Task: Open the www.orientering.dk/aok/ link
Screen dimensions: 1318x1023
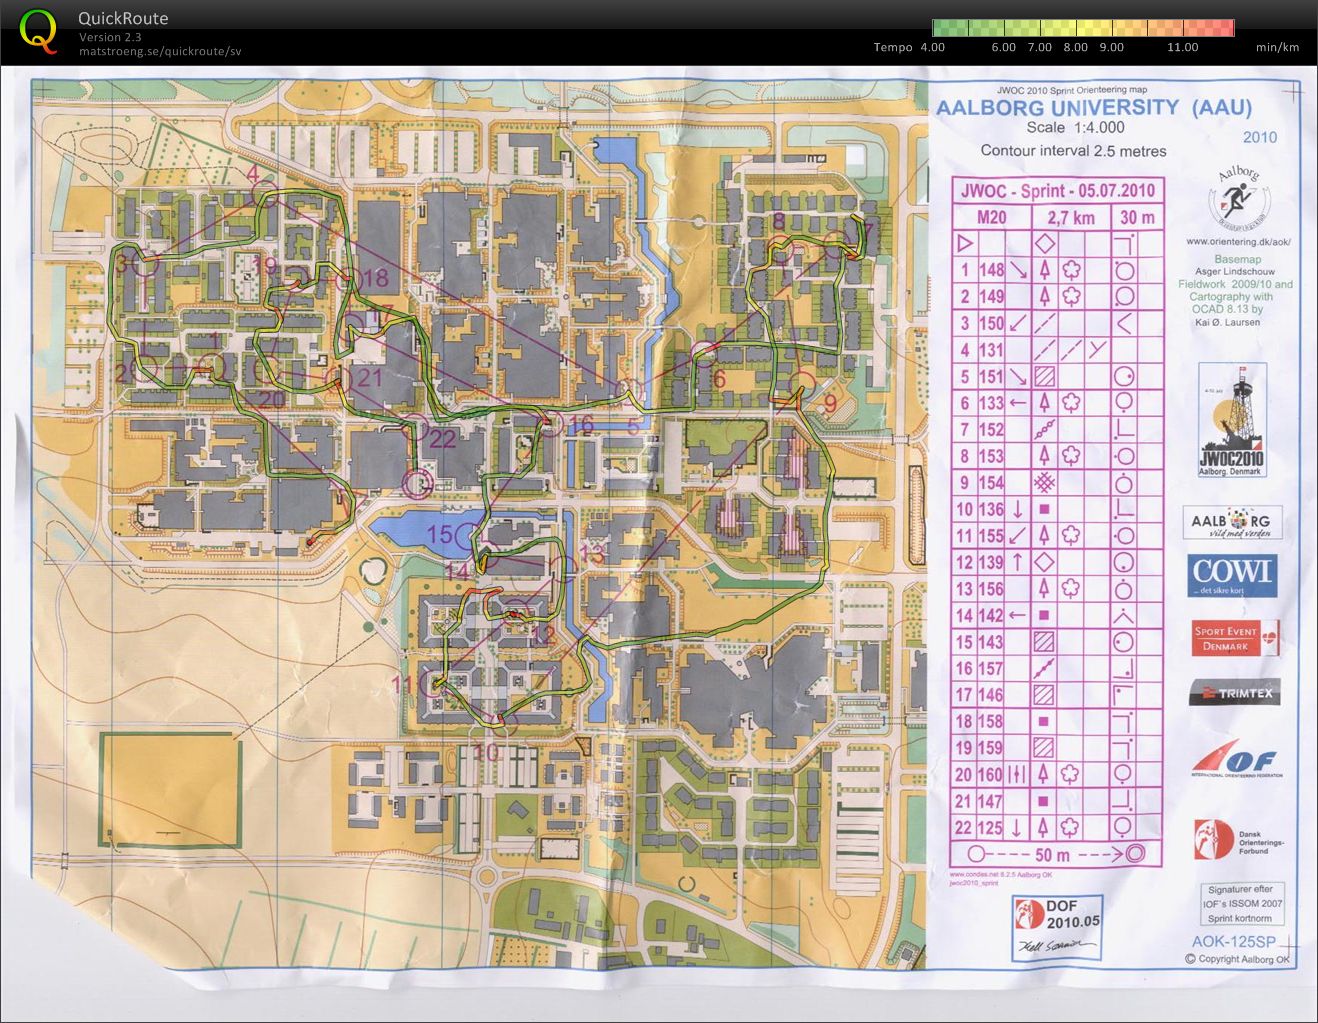Action: tap(1239, 241)
